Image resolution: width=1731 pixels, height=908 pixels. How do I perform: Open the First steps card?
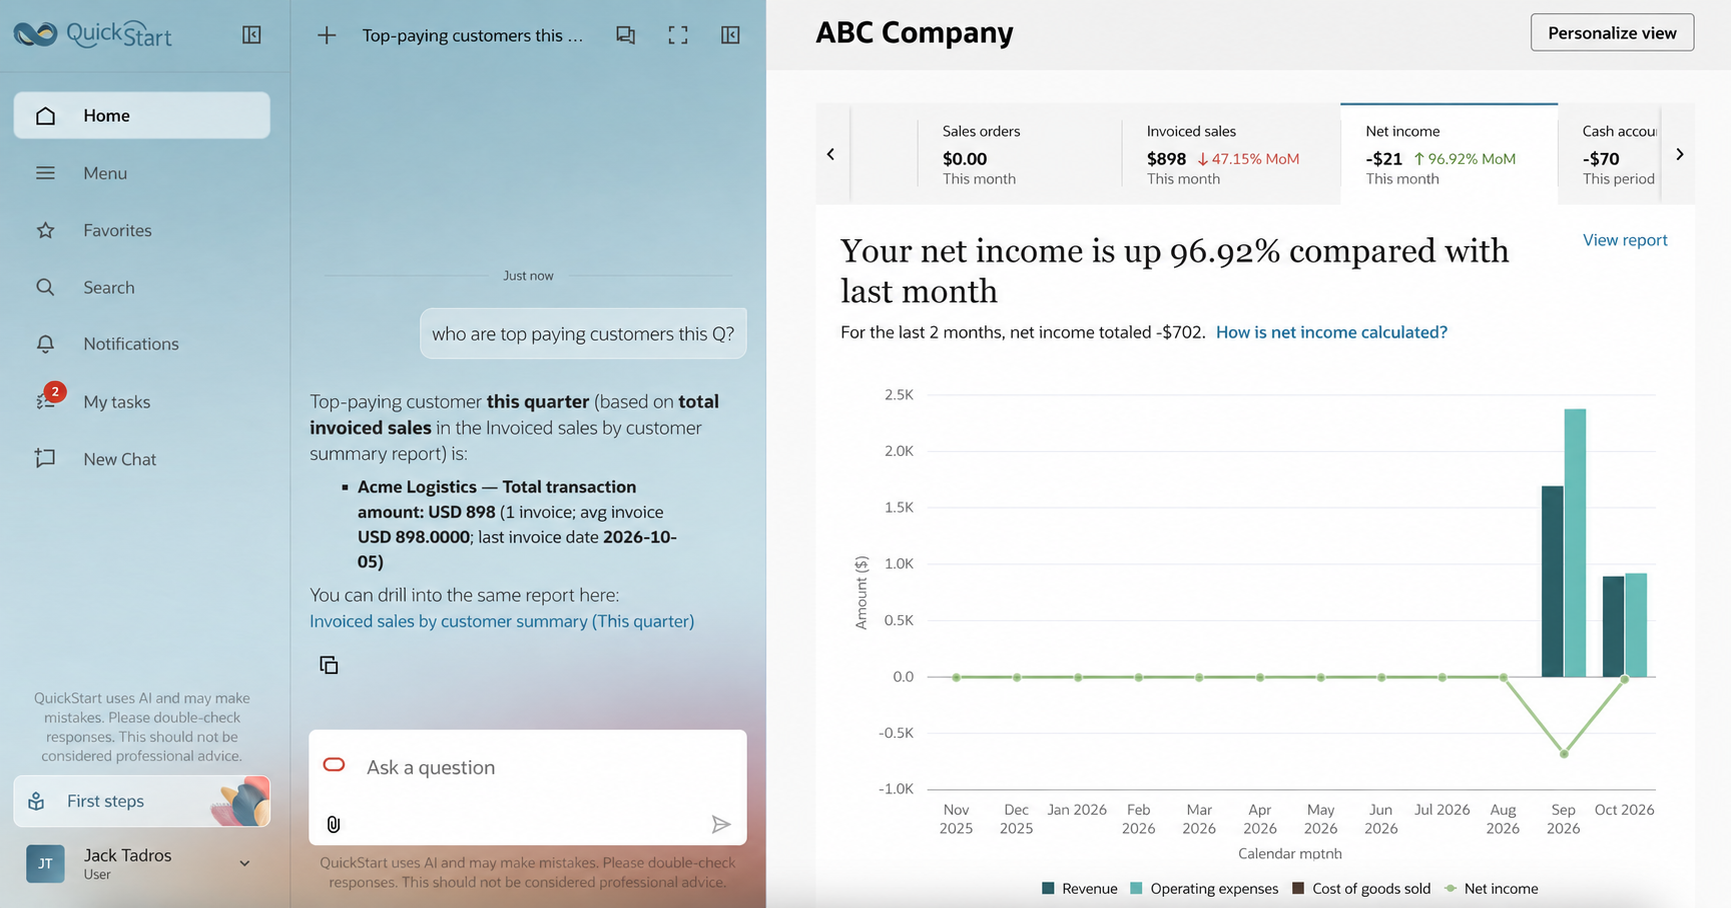click(142, 801)
